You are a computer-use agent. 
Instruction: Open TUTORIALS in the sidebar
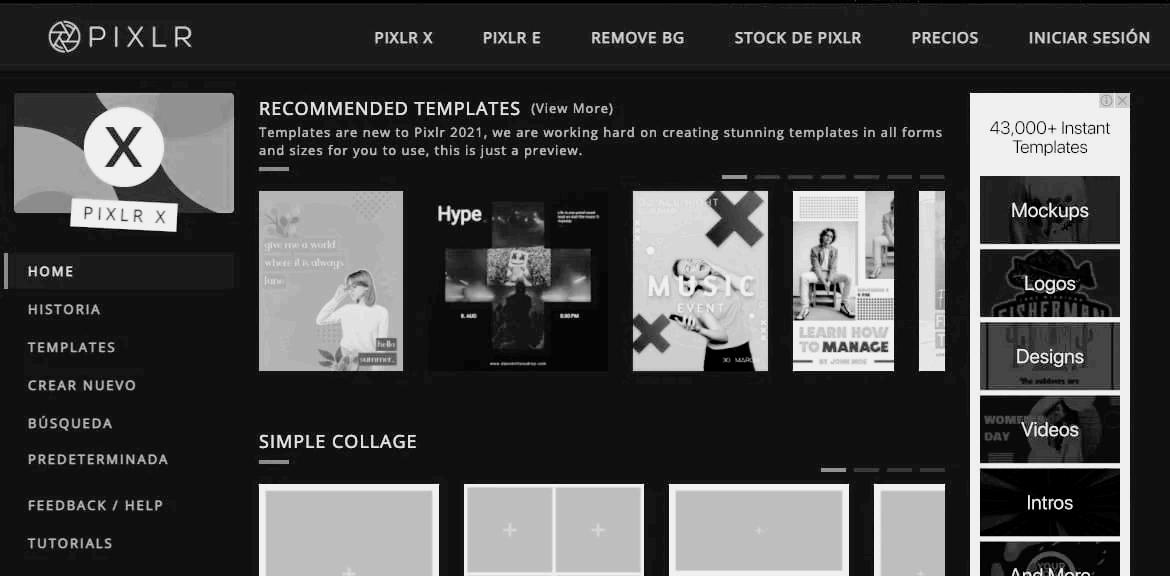coord(70,543)
